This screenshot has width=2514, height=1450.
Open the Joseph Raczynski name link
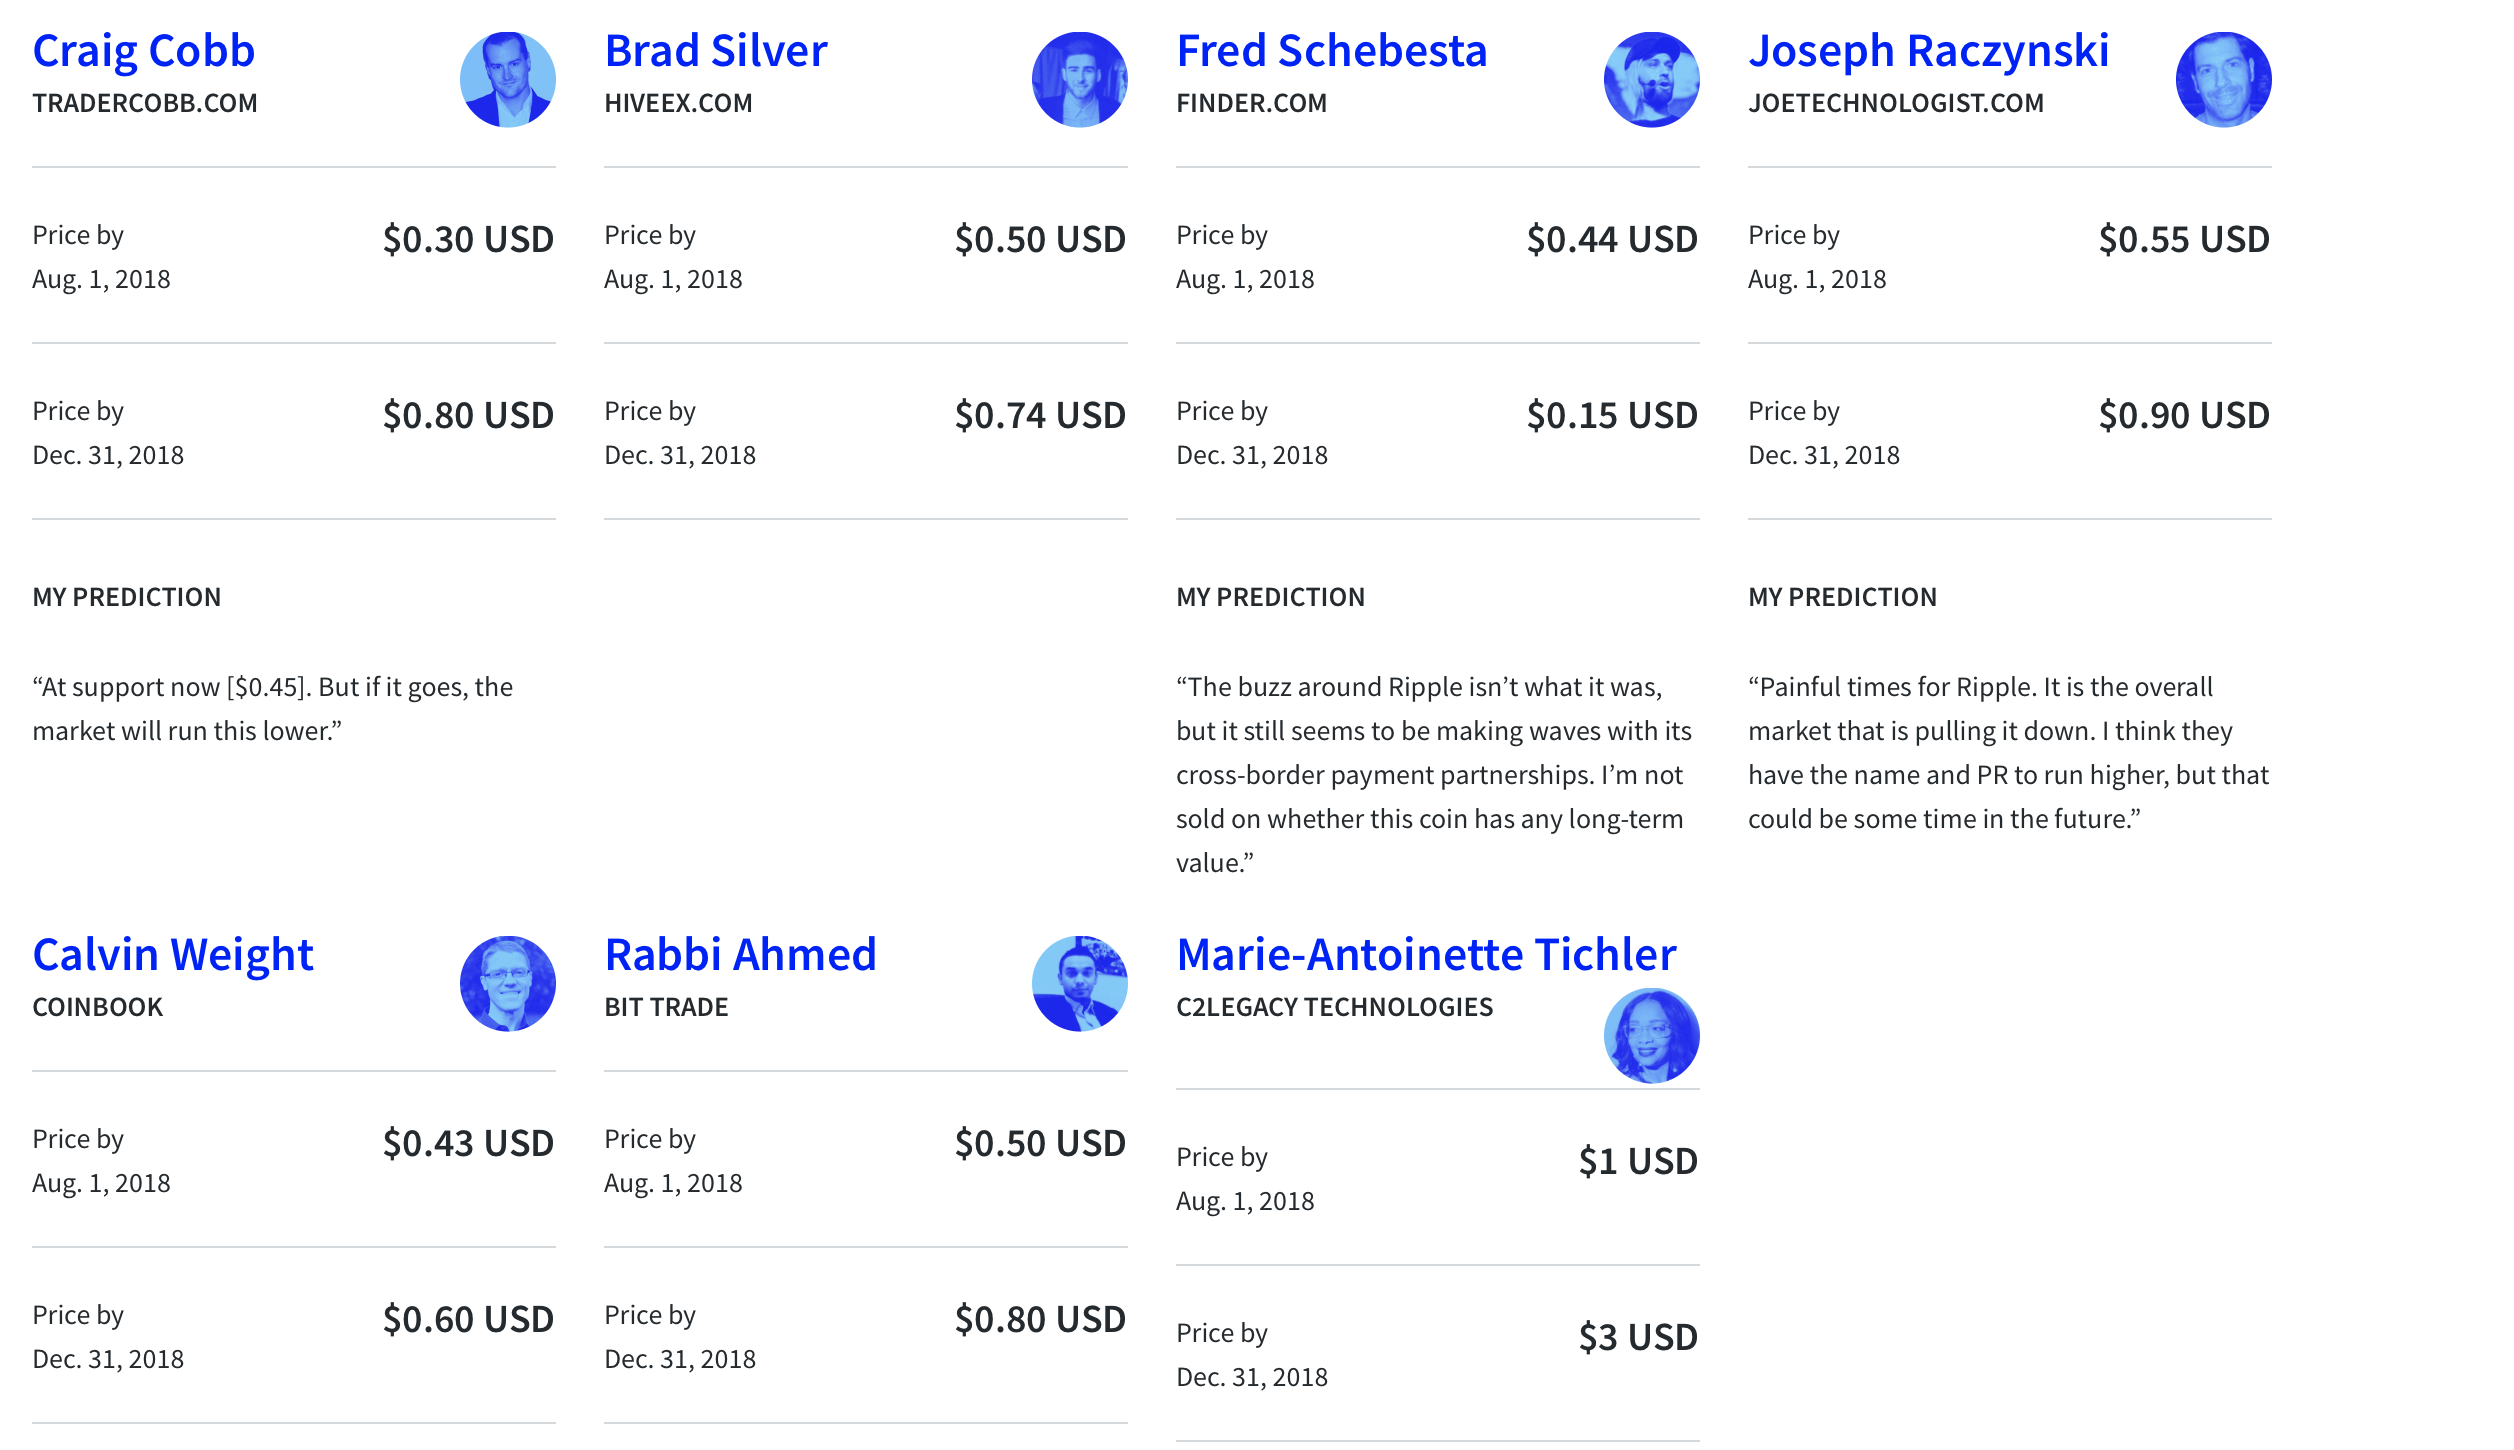coord(1929,51)
